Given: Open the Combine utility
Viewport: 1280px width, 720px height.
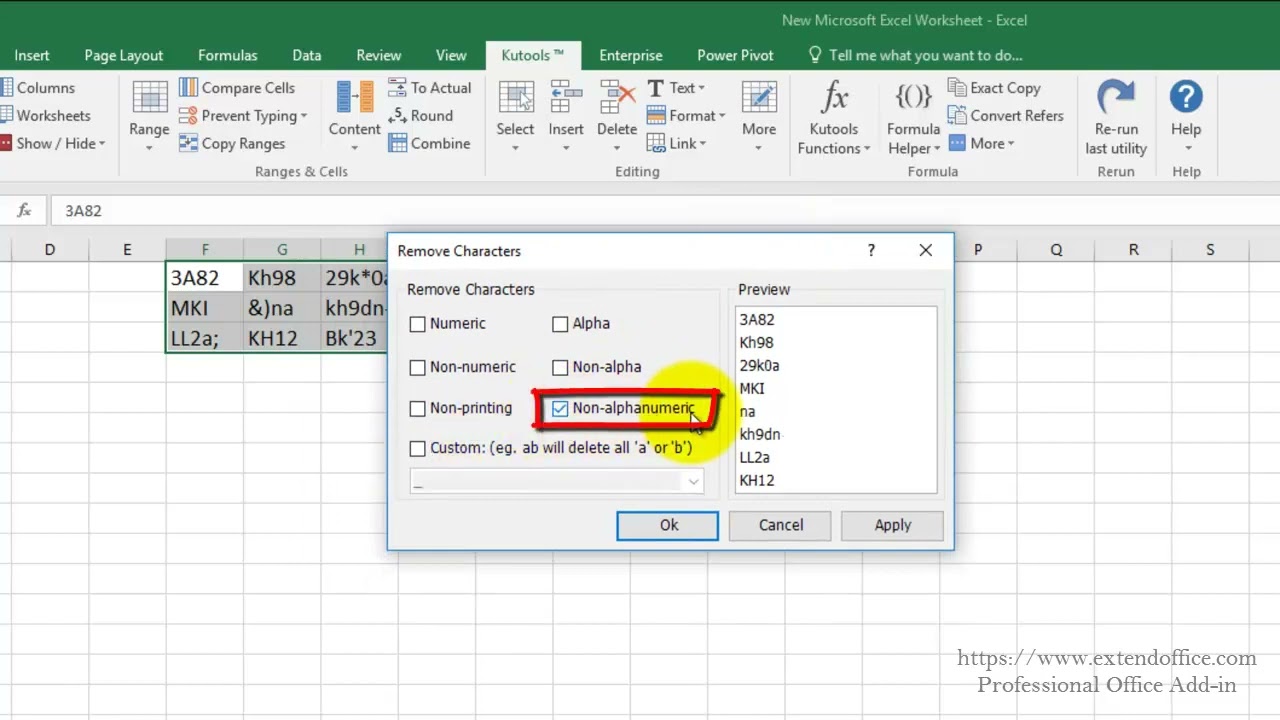Looking at the screenshot, I should point(429,144).
